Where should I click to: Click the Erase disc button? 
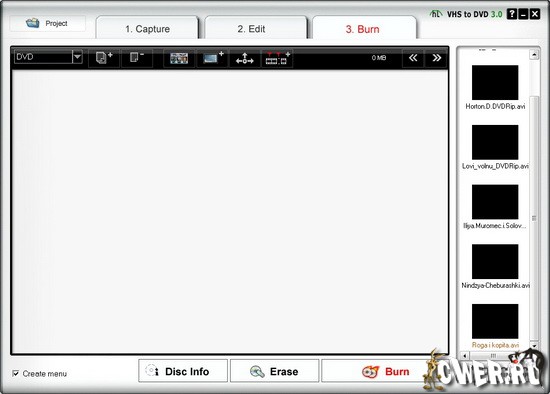coord(275,371)
